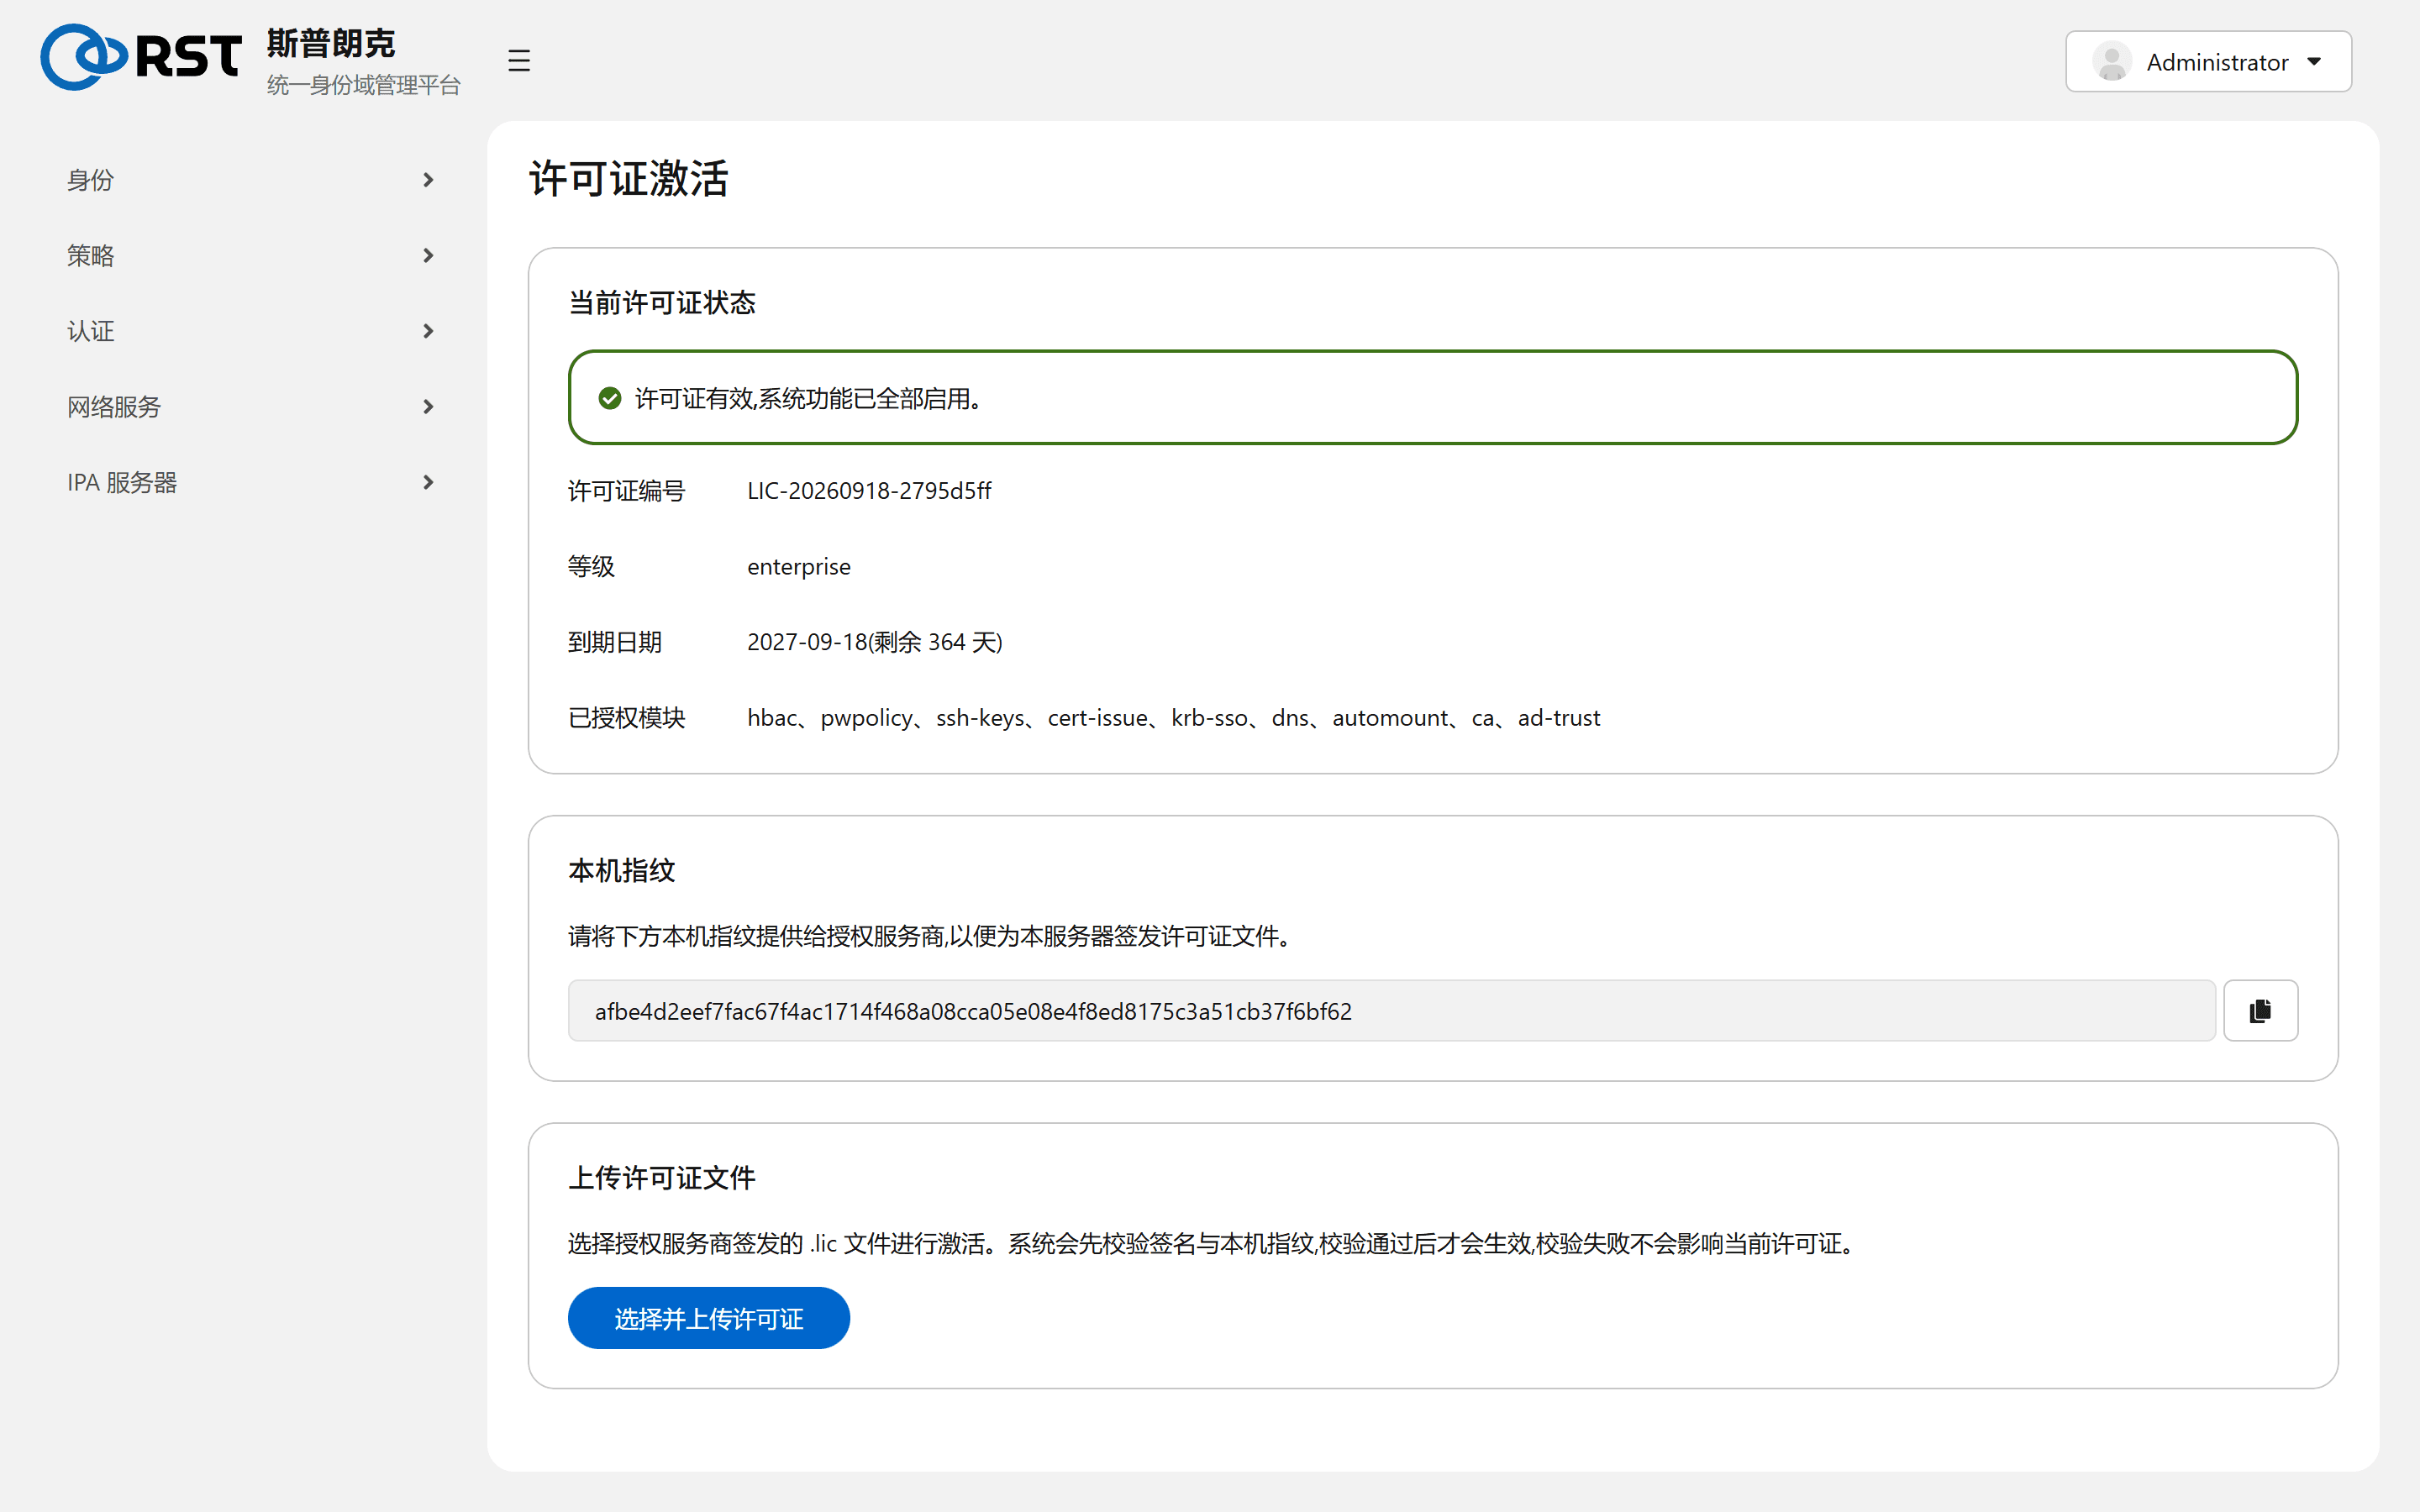Click the 本机指纹 section heading
This screenshot has width=2420, height=1512.
(621, 870)
